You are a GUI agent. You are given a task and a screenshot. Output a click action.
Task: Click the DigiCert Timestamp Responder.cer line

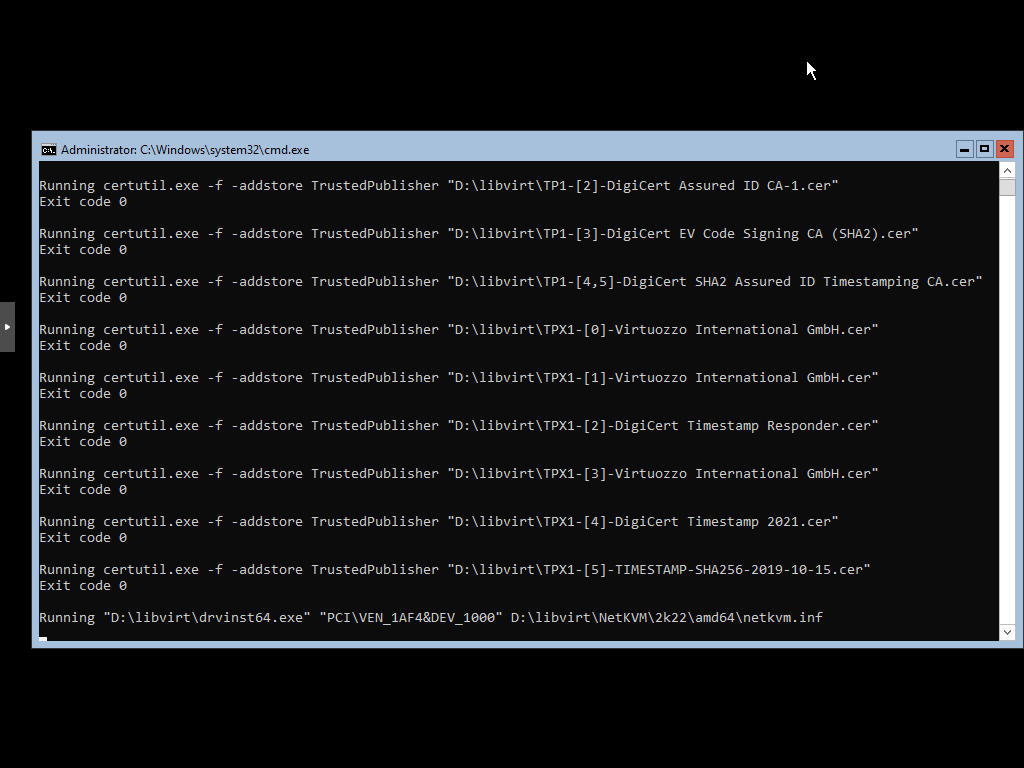point(458,425)
